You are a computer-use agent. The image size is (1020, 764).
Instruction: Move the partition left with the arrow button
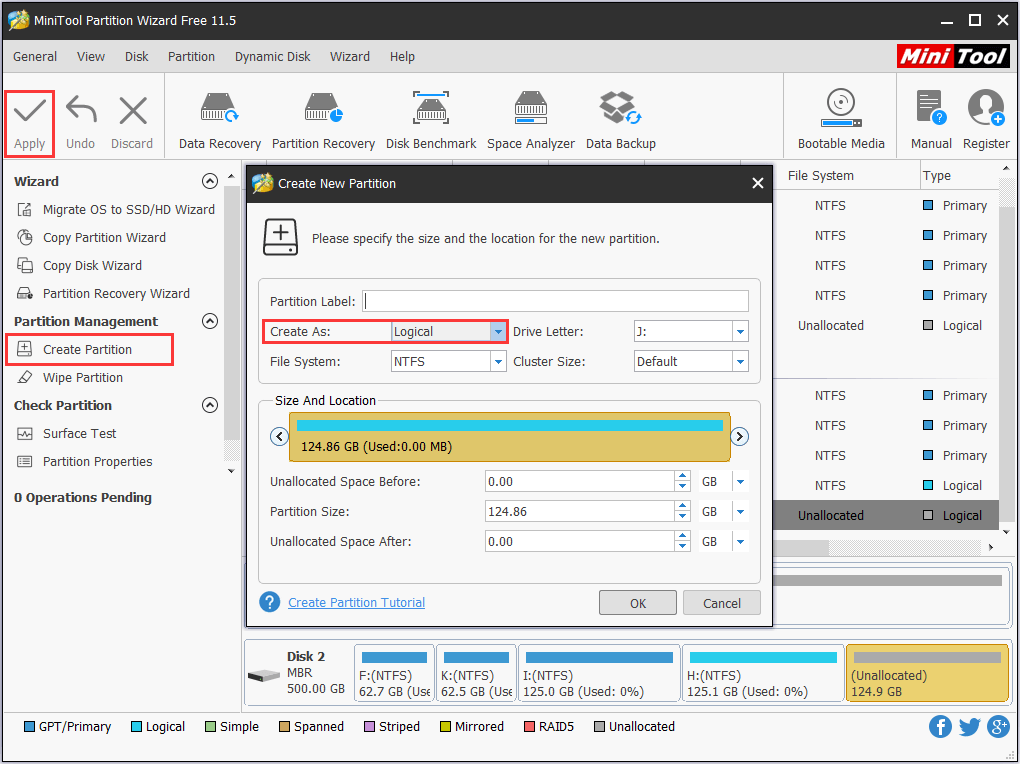click(279, 436)
